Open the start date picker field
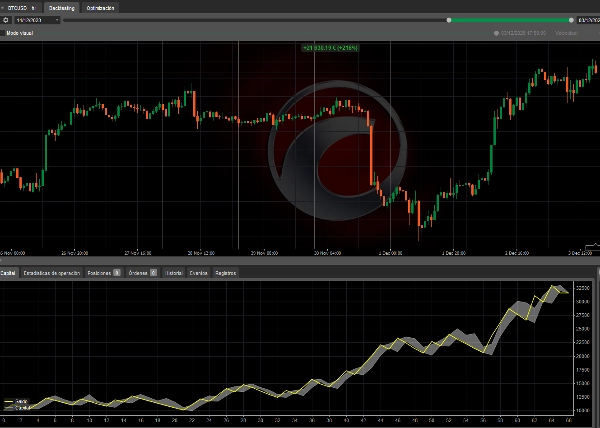 coord(34,19)
